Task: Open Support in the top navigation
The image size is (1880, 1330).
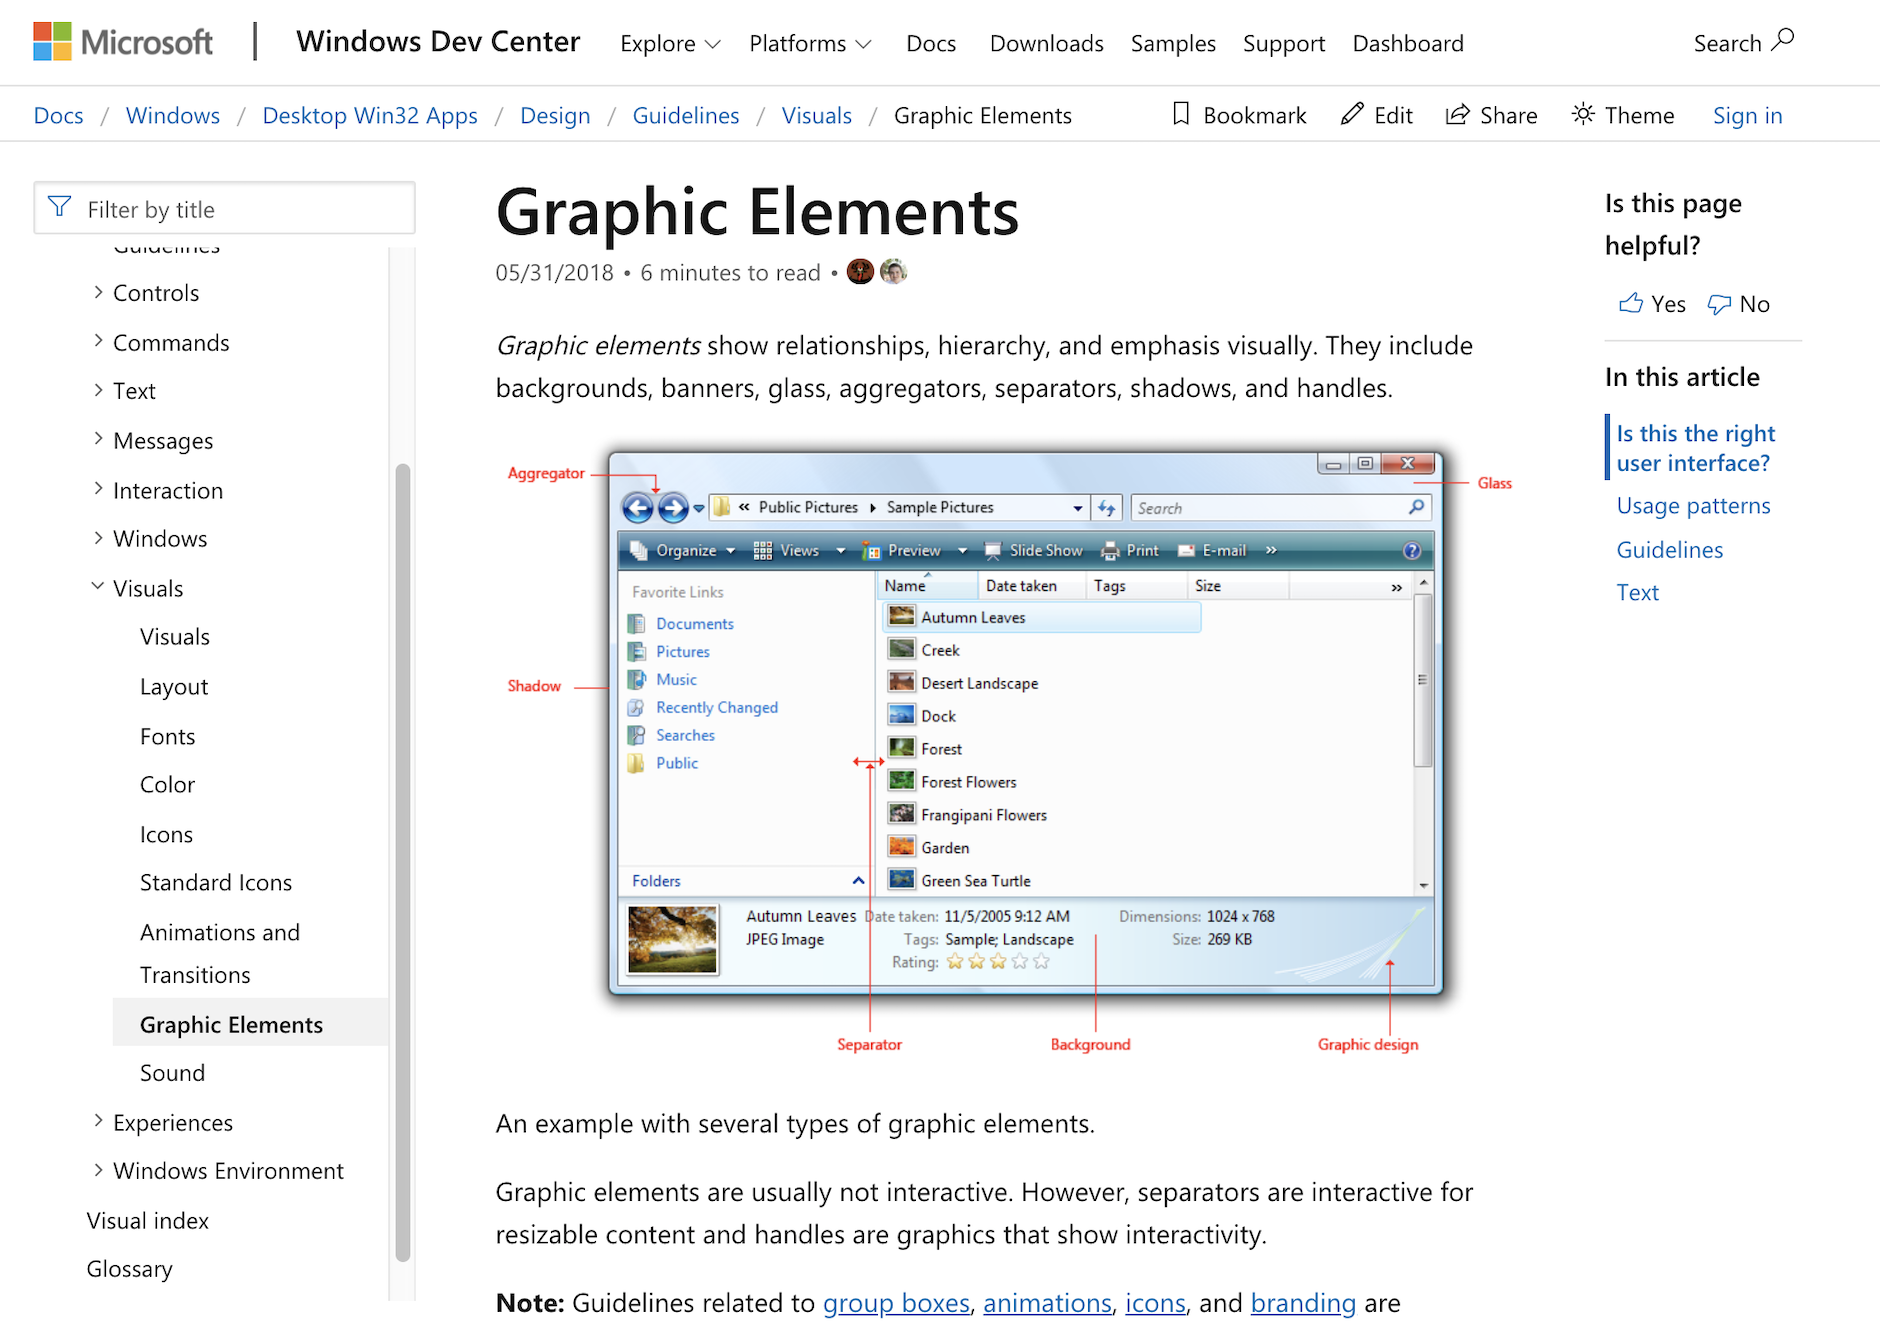Action: coord(1284,44)
